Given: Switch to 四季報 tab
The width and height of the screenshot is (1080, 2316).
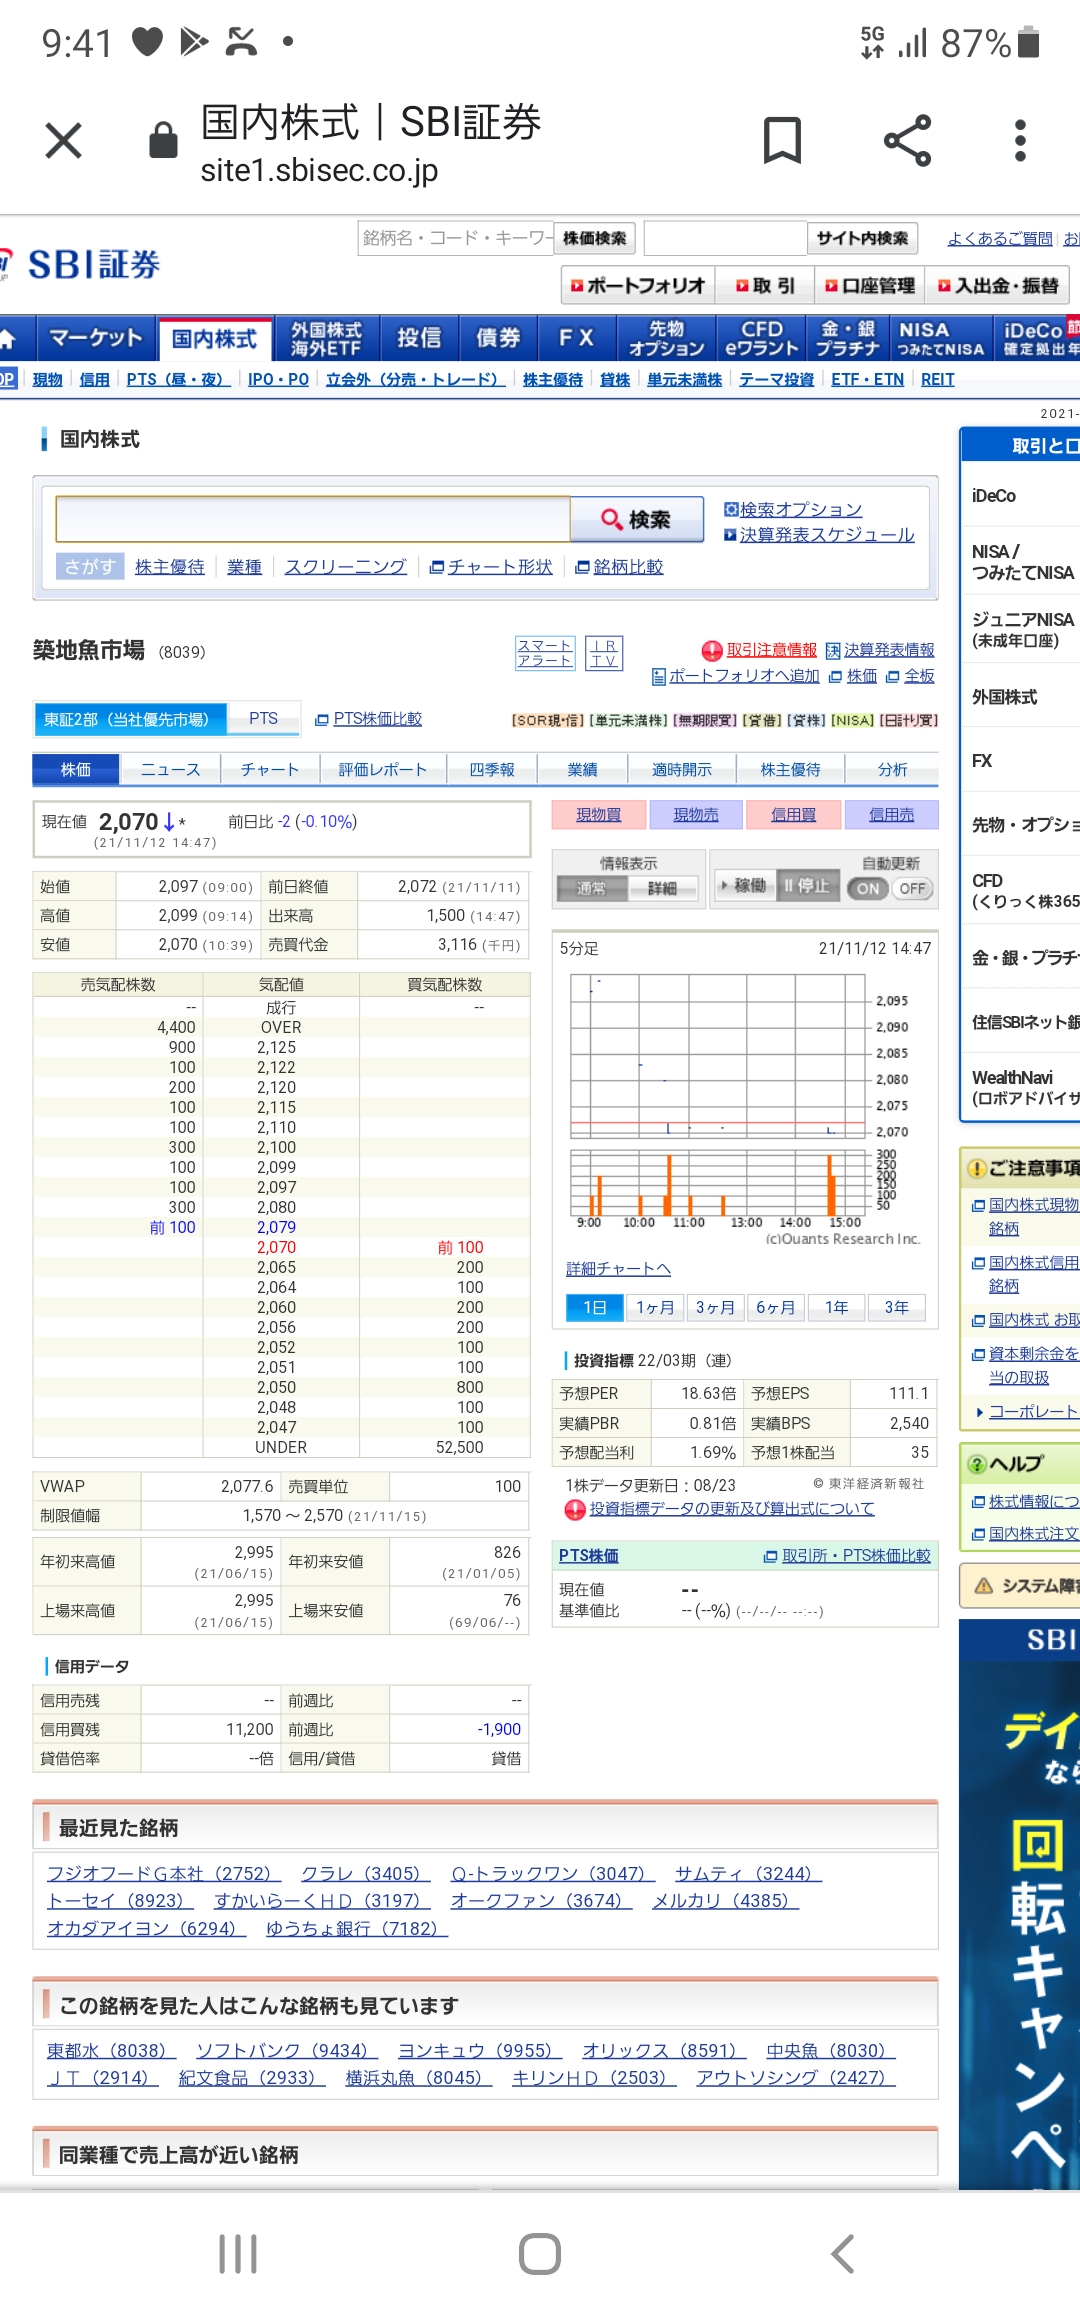Looking at the screenshot, I should pos(492,769).
